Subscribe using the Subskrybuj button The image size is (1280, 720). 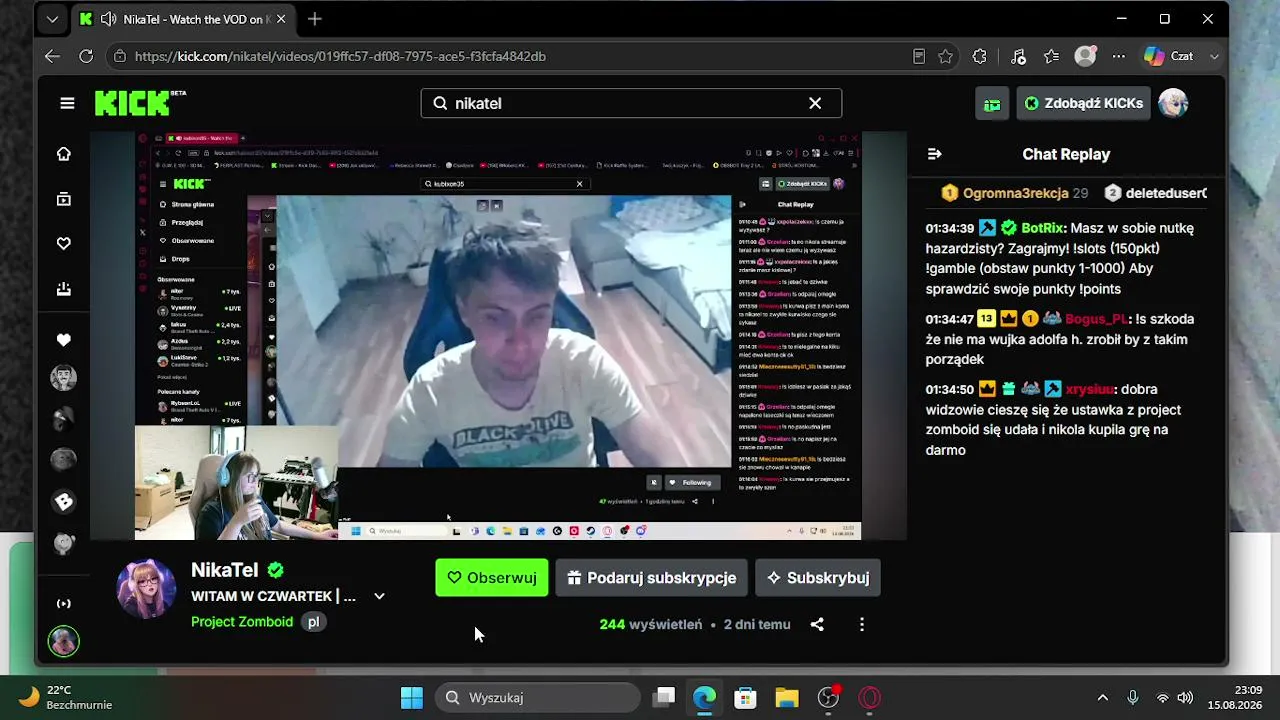click(x=818, y=578)
